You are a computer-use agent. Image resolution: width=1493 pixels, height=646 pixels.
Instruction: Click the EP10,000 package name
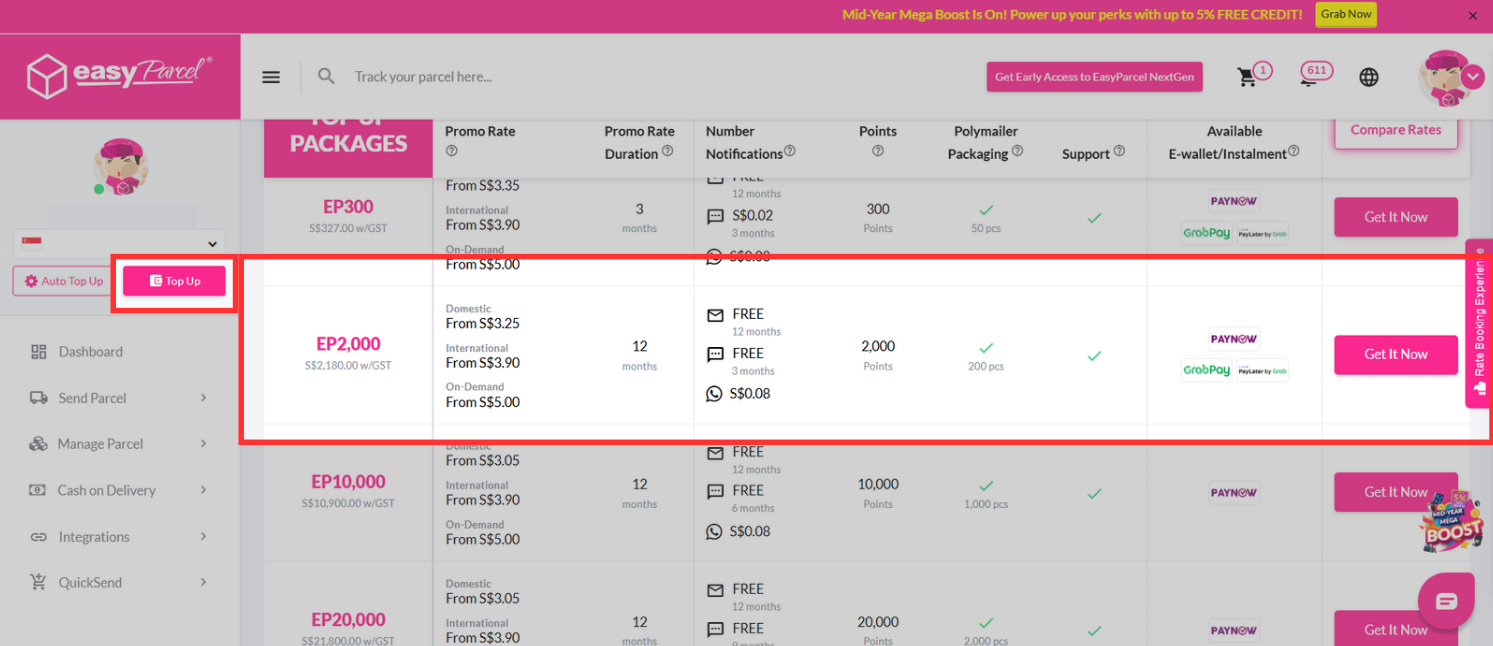pos(348,482)
